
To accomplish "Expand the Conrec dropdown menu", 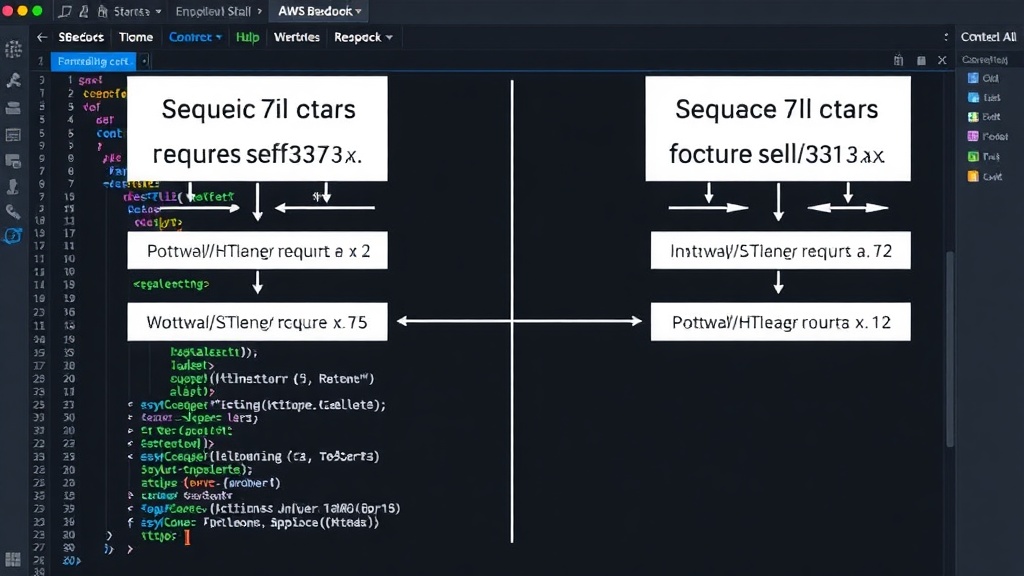I will tap(195, 37).
